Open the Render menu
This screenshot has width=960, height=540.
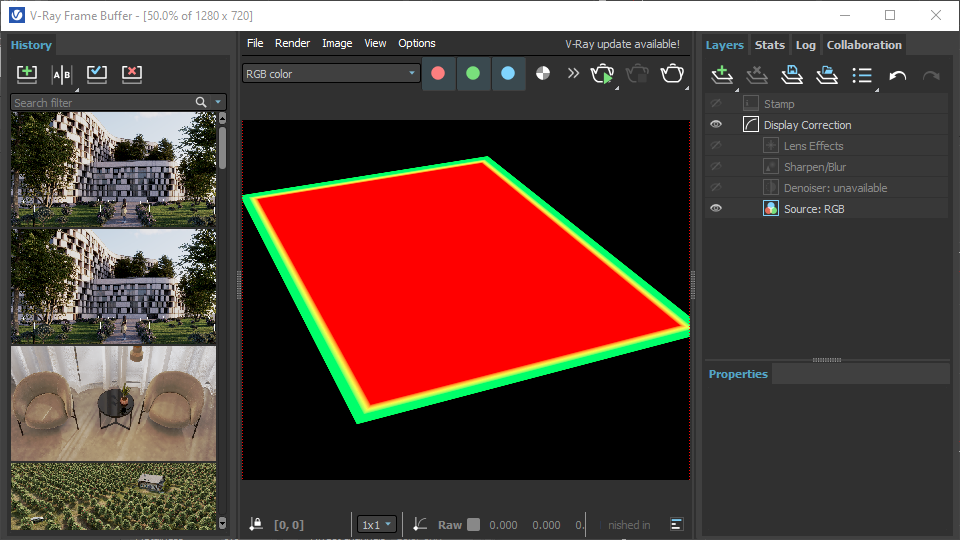(x=292, y=43)
